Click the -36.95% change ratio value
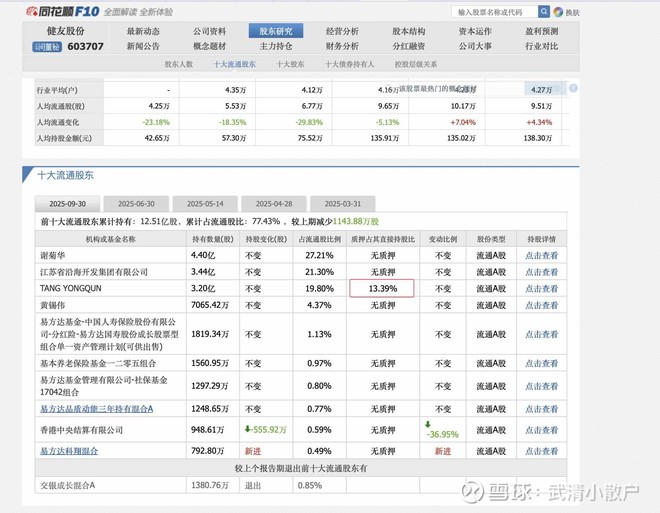The image size is (660, 513). tap(442, 434)
